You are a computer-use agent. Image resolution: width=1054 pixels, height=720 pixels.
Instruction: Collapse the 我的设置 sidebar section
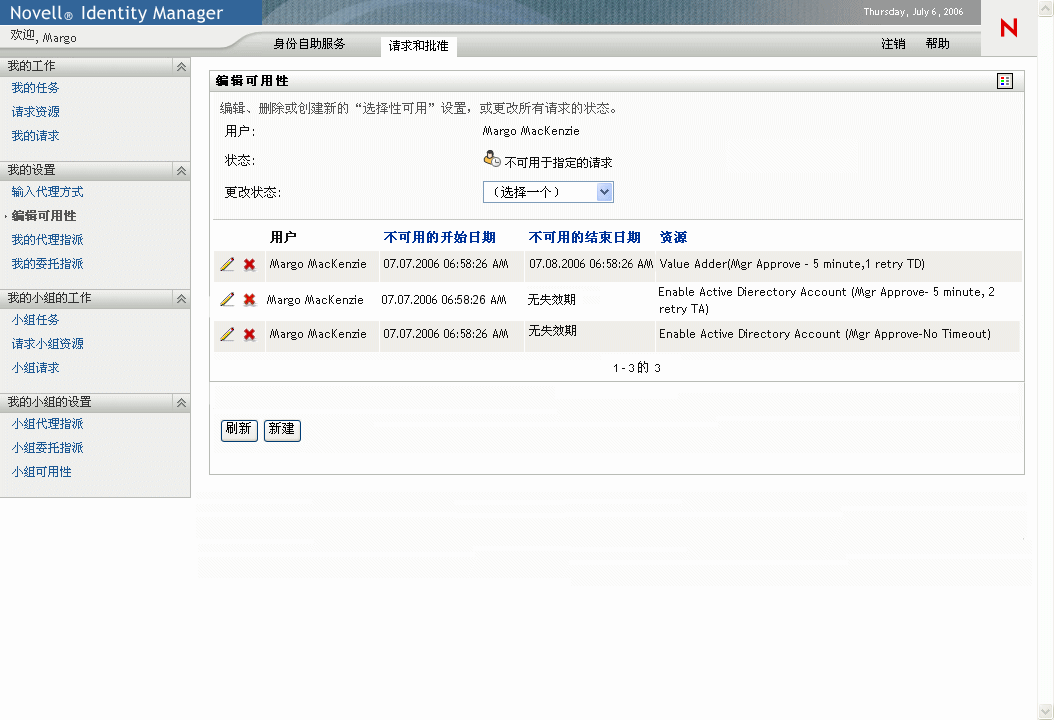(181, 170)
